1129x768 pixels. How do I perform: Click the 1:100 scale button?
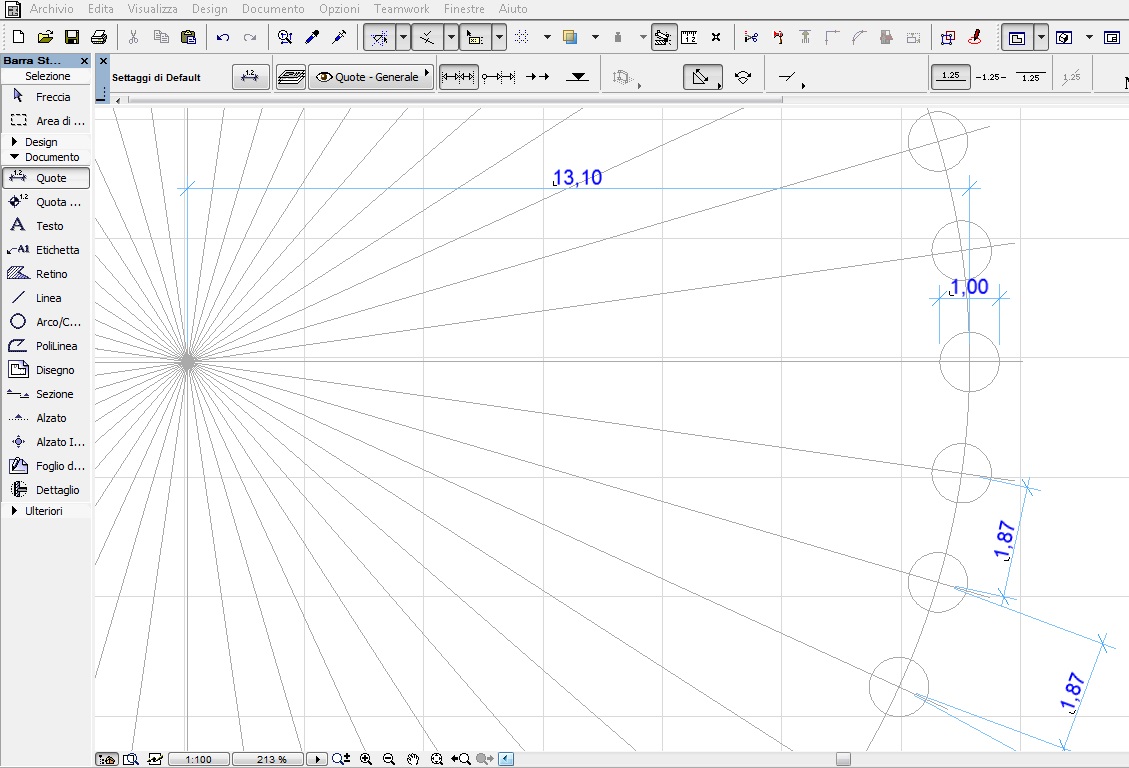(198, 759)
